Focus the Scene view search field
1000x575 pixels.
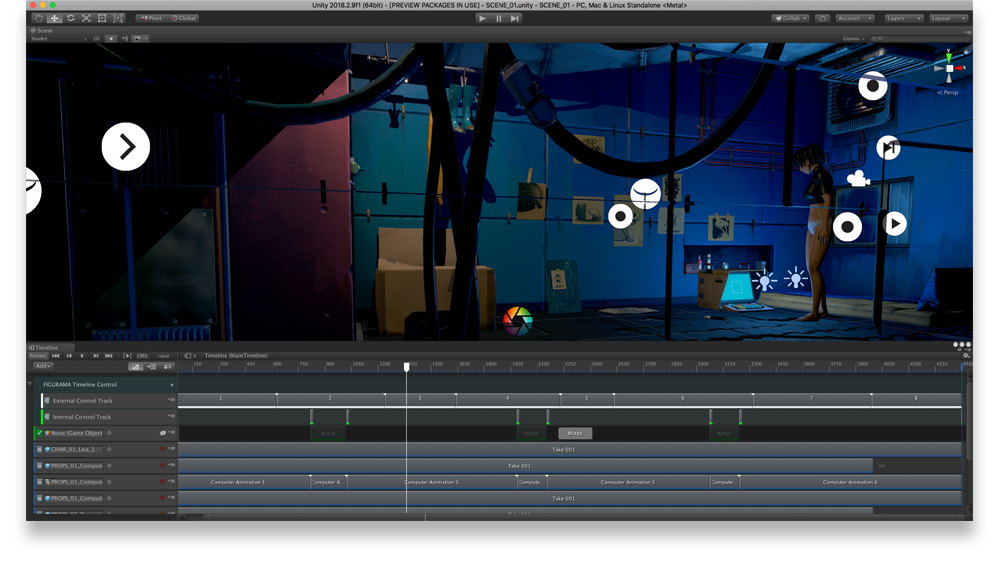tap(920, 39)
